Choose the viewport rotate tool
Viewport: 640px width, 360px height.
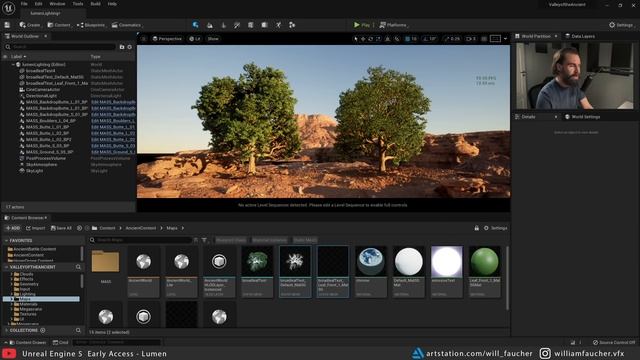click(371, 39)
